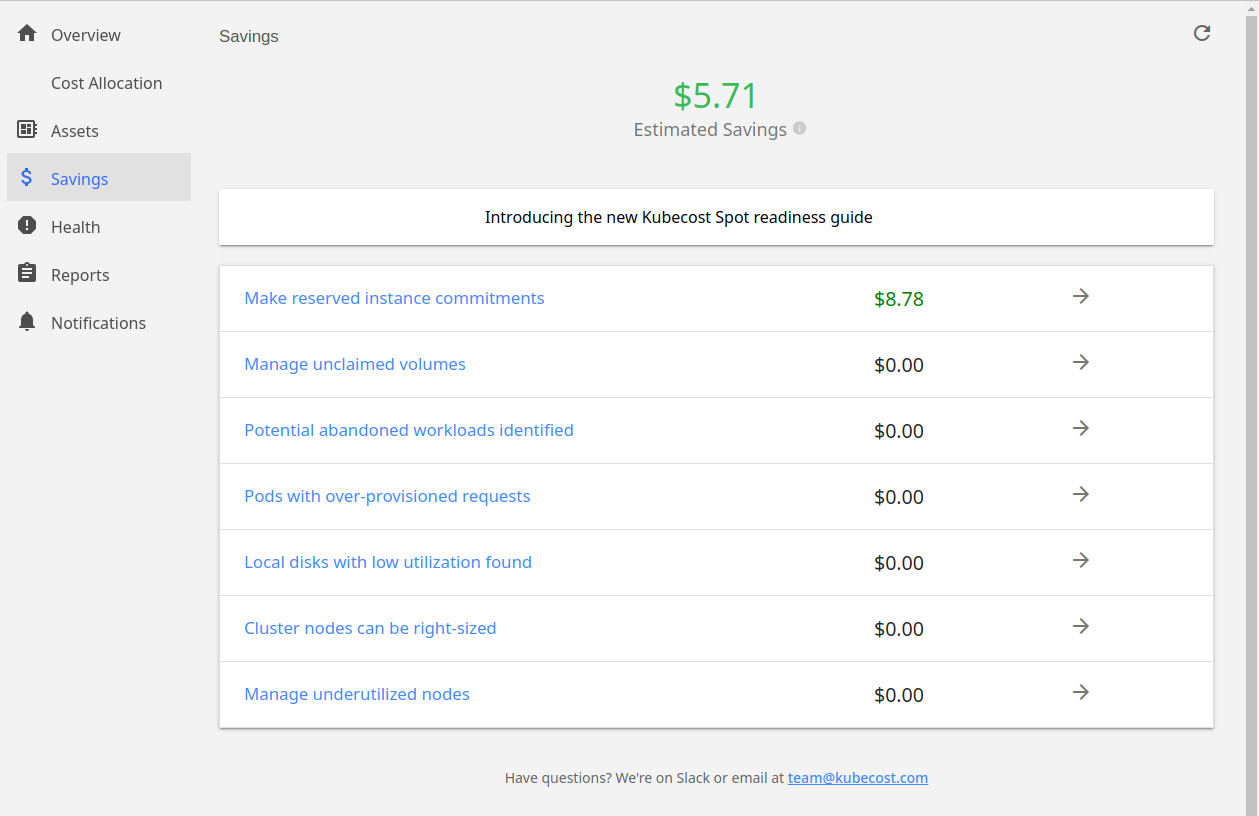Click the arrow next to Manage unclaimed volumes

coord(1080,362)
